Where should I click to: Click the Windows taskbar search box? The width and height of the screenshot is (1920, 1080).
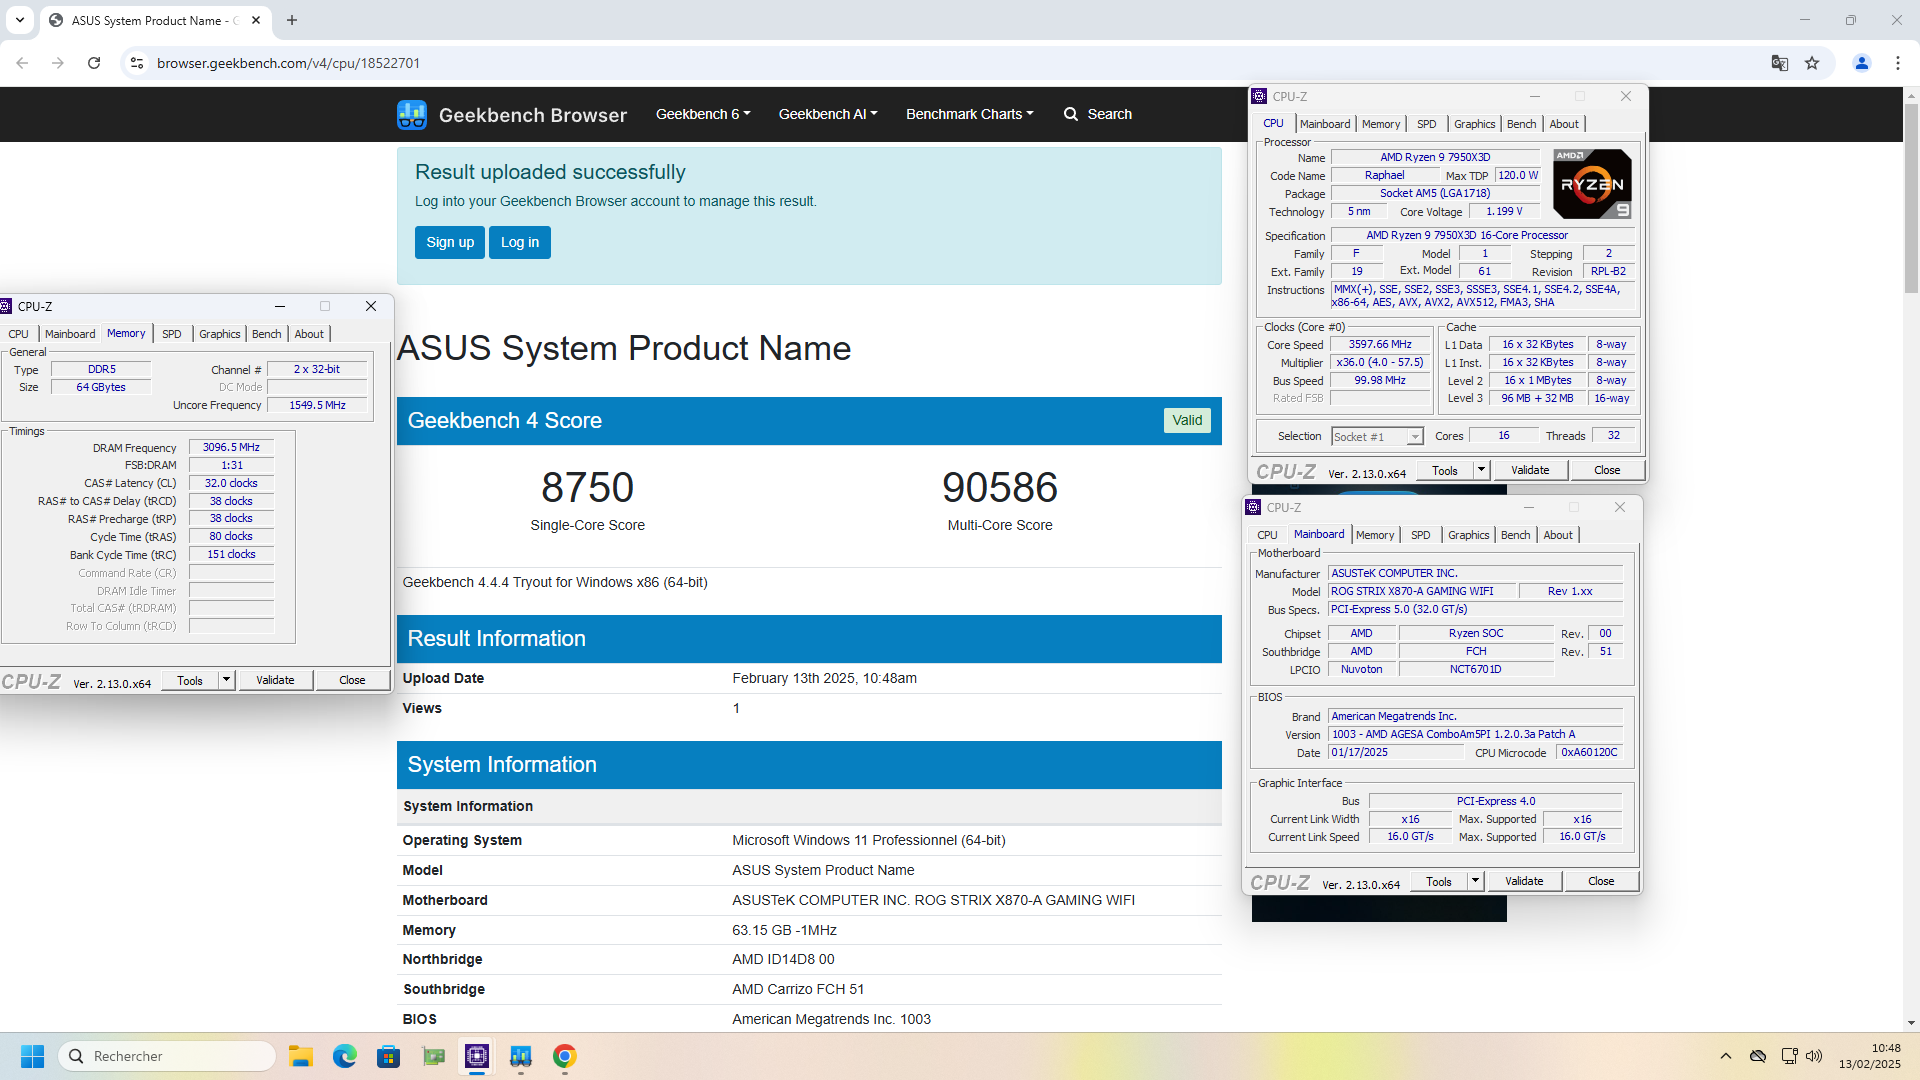tap(167, 1056)
